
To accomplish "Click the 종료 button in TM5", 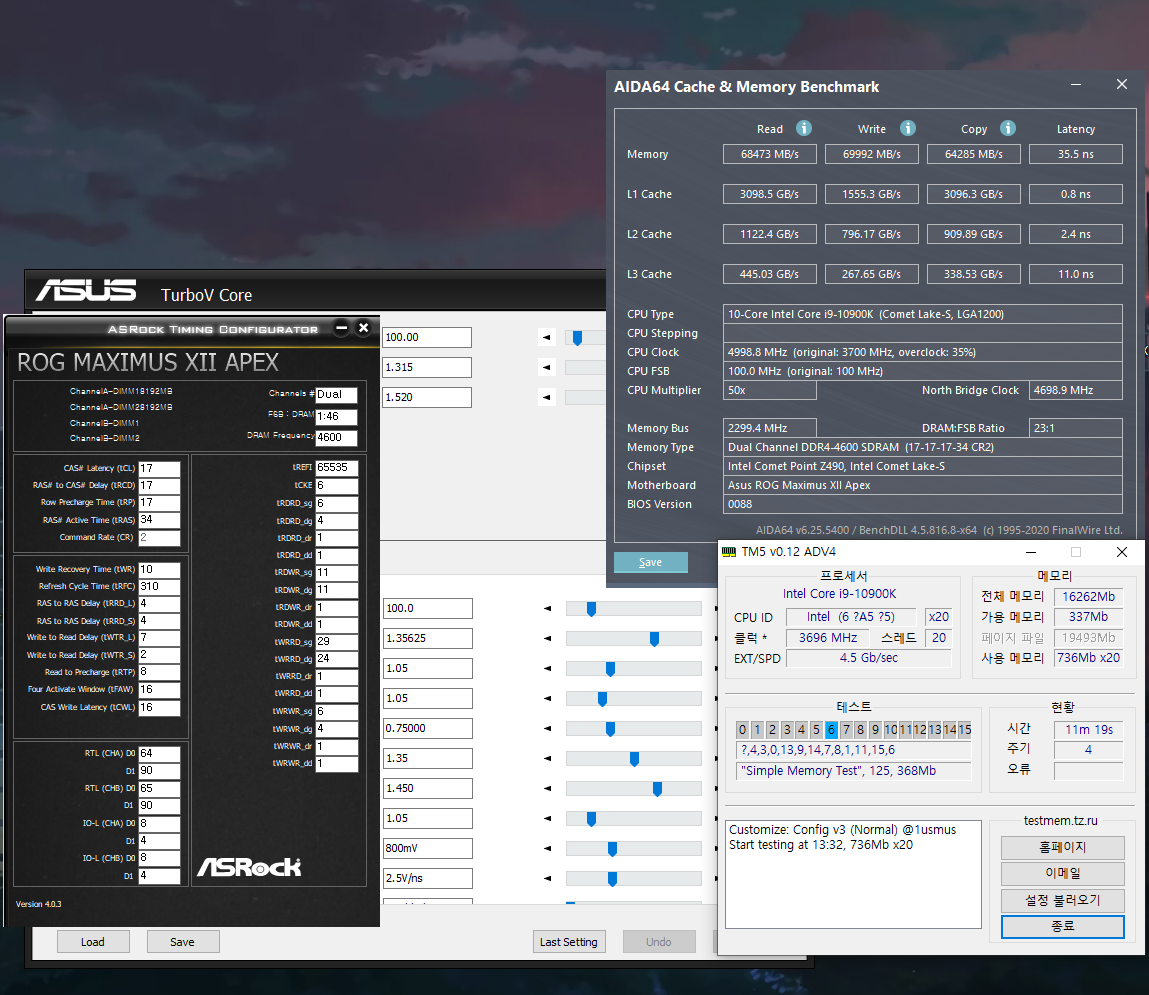I will point(1063,926).
